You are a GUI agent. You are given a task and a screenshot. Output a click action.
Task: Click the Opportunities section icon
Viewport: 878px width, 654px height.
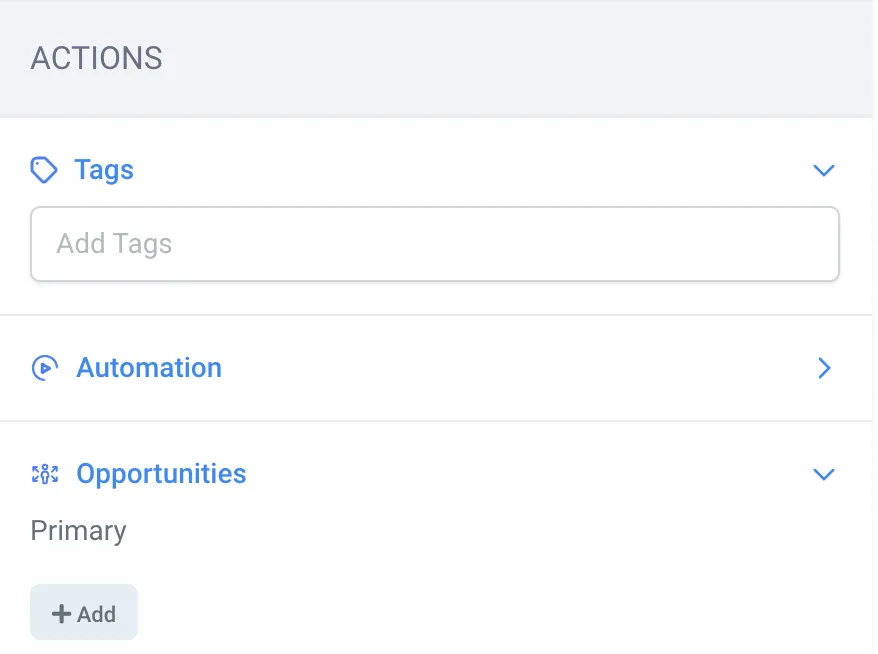click(x=45, y=474)
